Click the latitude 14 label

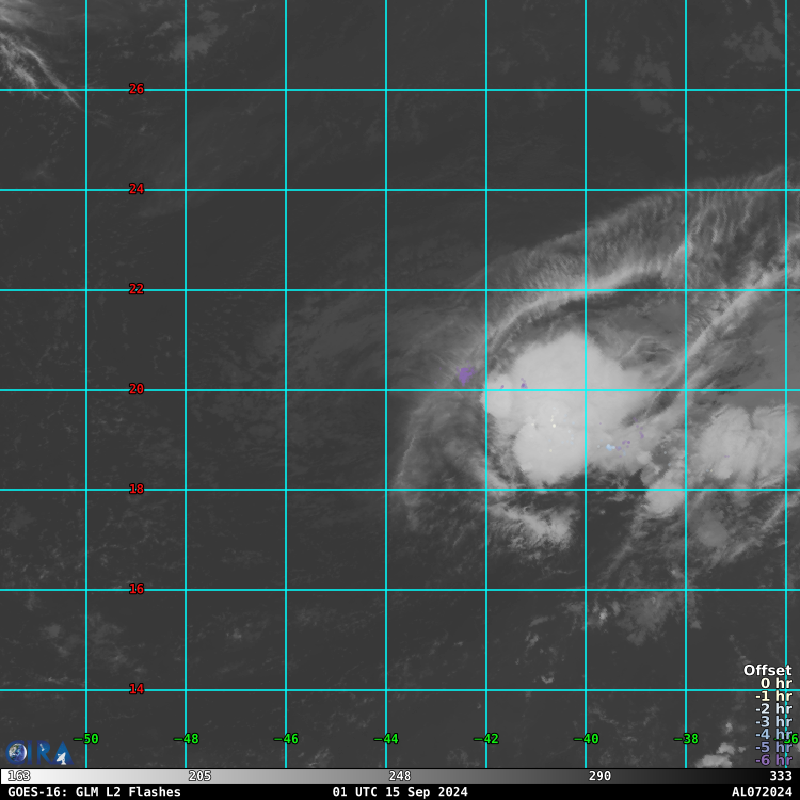tap(136, 689)
